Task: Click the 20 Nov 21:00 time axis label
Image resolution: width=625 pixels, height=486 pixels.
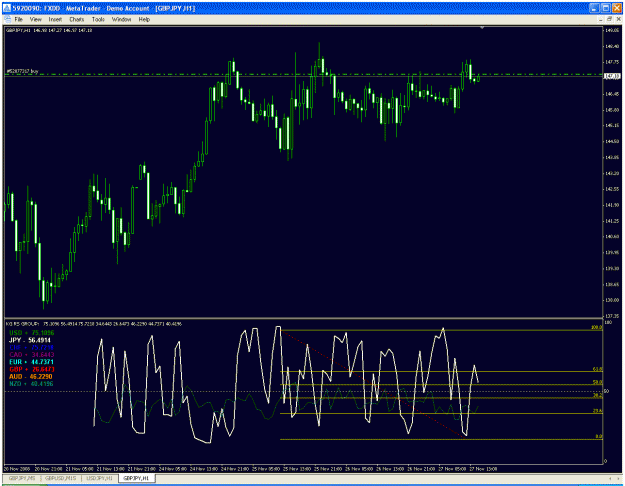Action: [48, 468]
